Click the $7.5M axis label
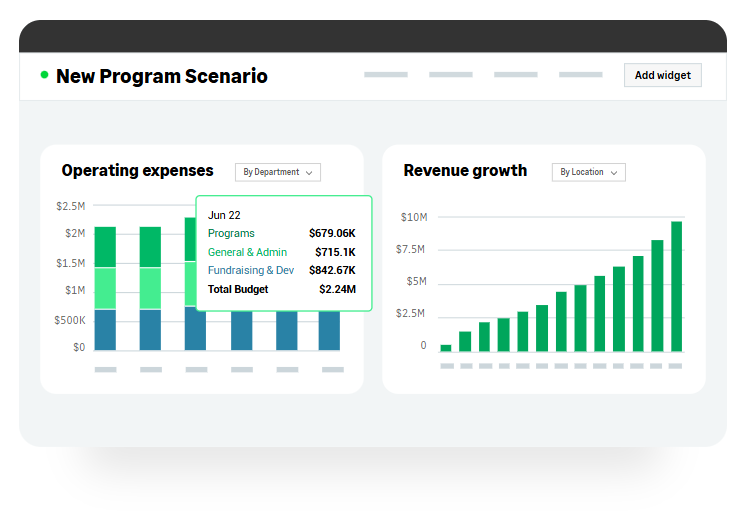 411,249
